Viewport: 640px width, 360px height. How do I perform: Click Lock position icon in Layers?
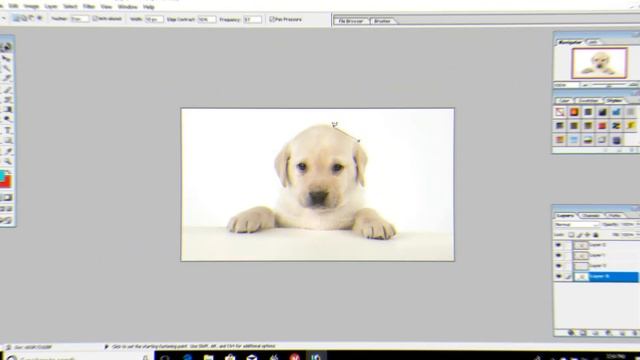coord(587,235)
